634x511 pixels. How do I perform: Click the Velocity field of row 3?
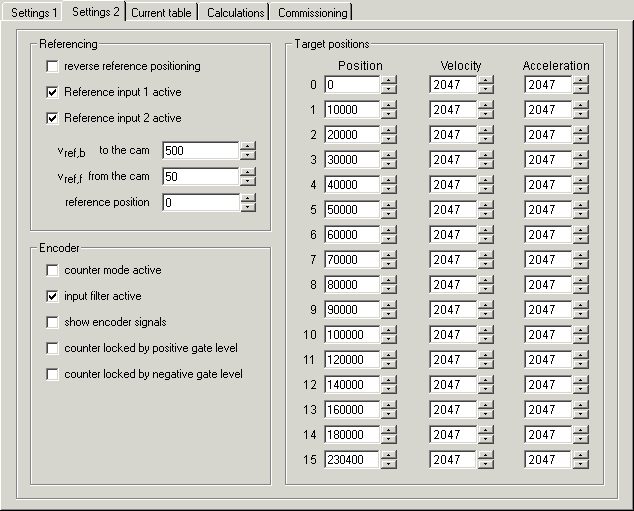[453, 160]
